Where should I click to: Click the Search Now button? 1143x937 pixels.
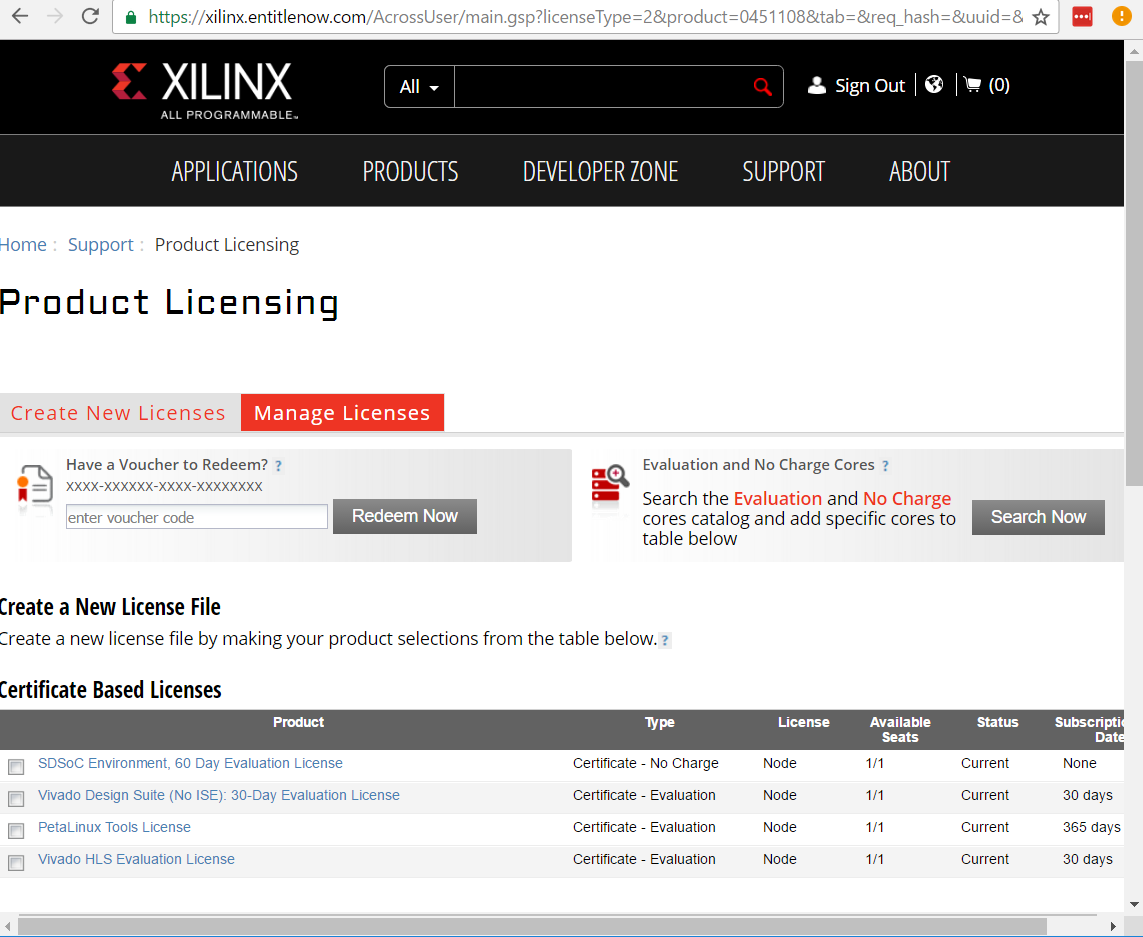coord(1038,517)
